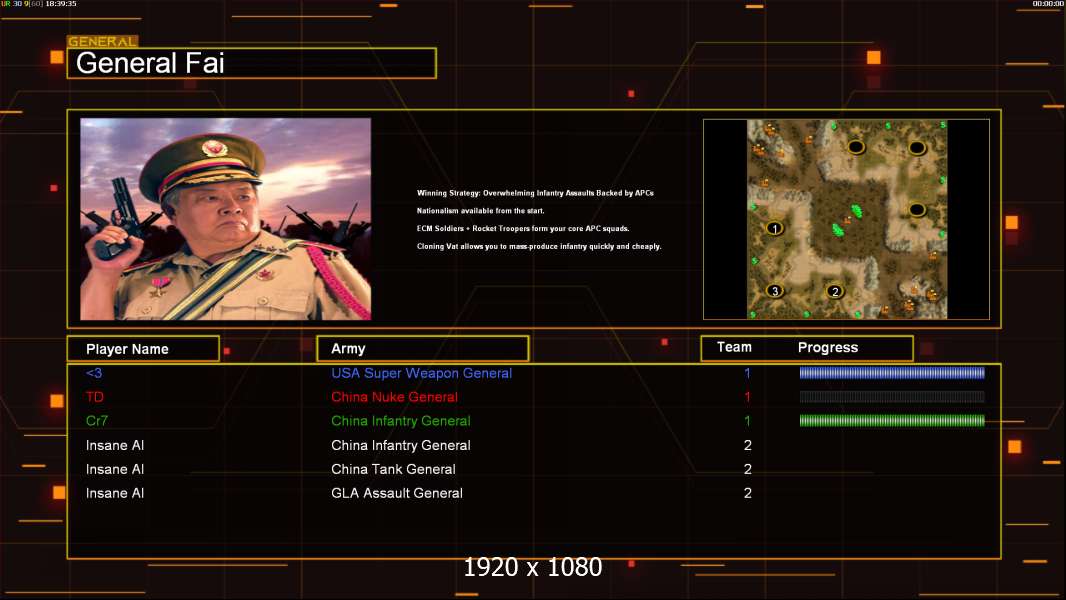Click the Progress column header label

pos(827,347)
